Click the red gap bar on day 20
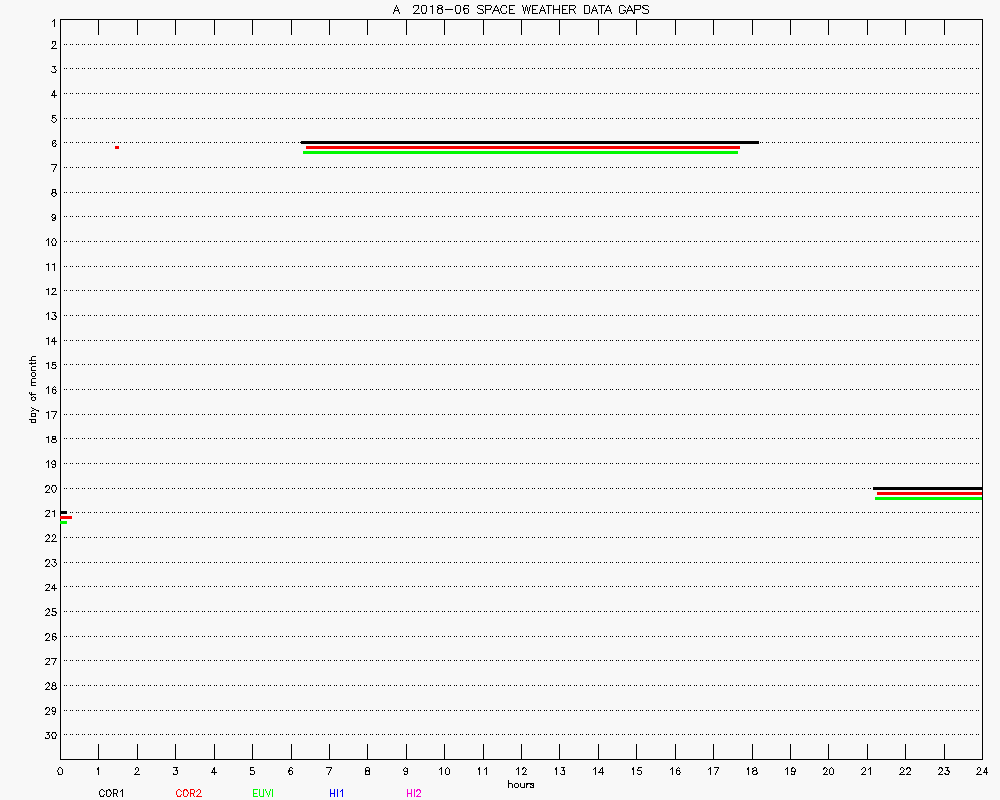Viewport: 1000px width, 800px height. click(x=929, y=493)
